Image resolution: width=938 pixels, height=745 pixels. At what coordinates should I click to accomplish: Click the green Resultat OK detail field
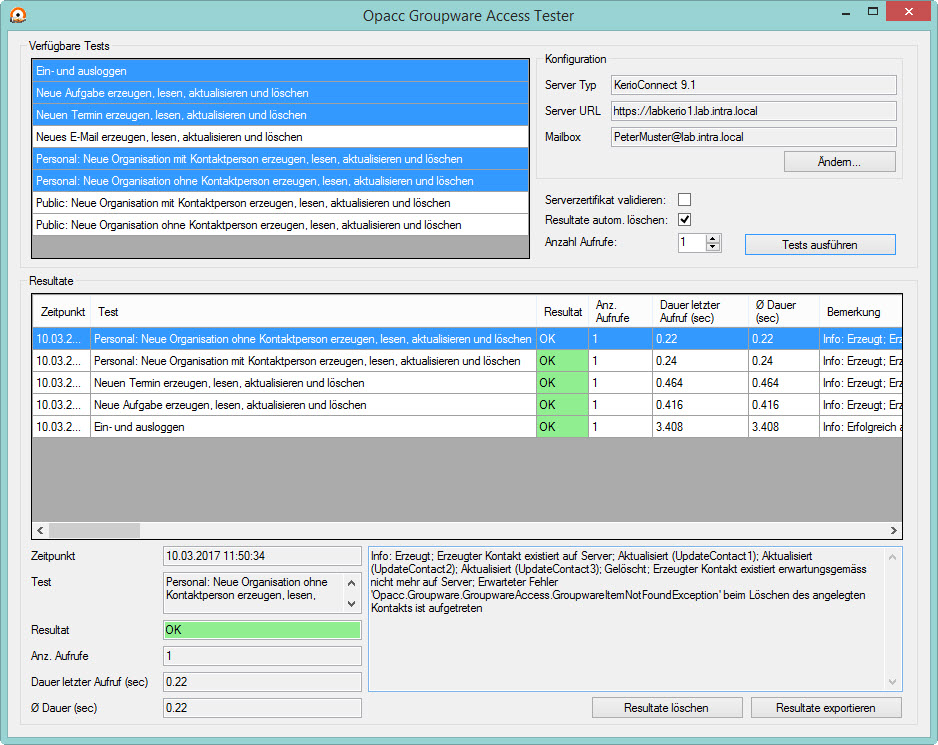click(262, 630)
